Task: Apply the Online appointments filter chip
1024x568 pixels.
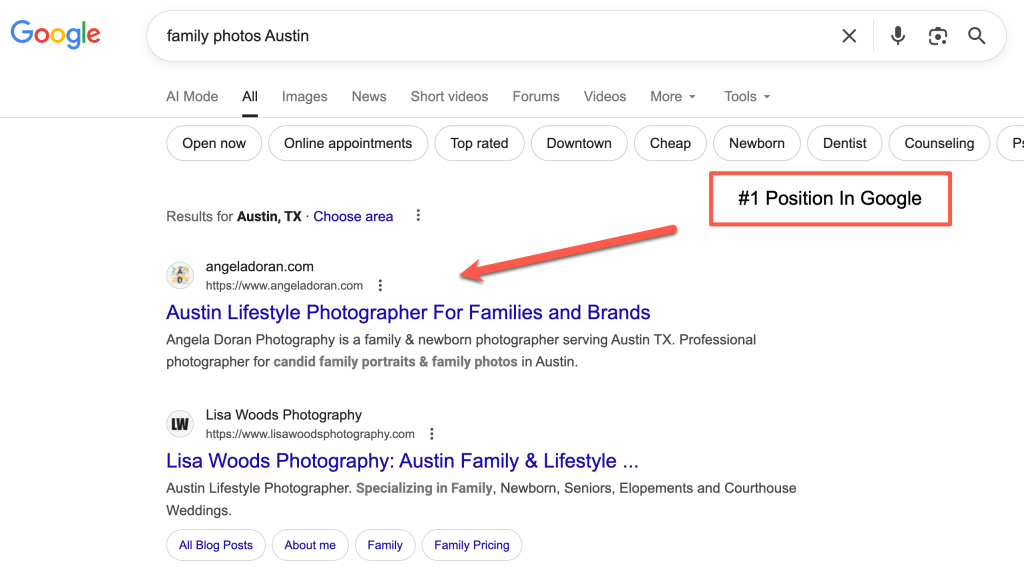Action: (x=348, y=143)
